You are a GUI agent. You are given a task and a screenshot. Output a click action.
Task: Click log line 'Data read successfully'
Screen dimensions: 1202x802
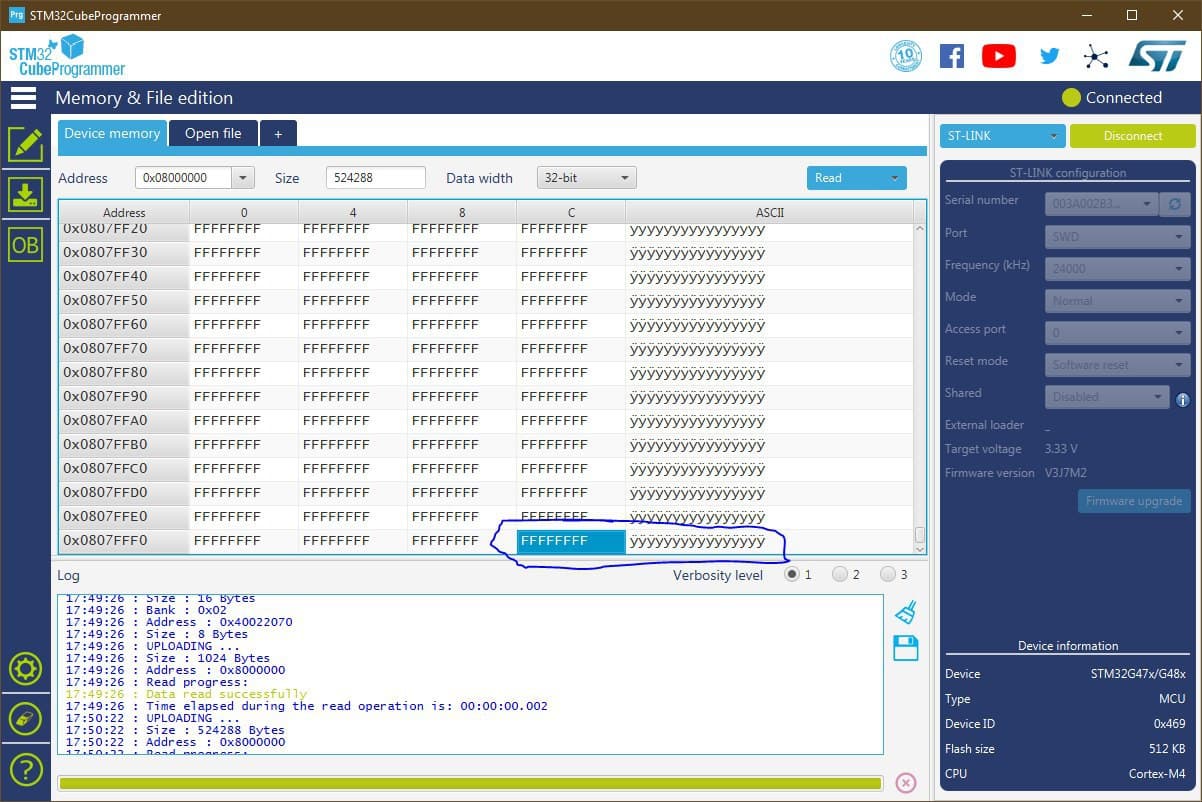[x=226, y=694]
